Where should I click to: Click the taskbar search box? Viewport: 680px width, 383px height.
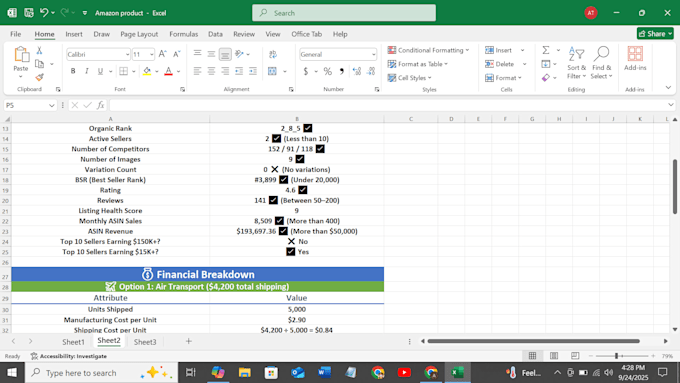[x=101, y=373]
